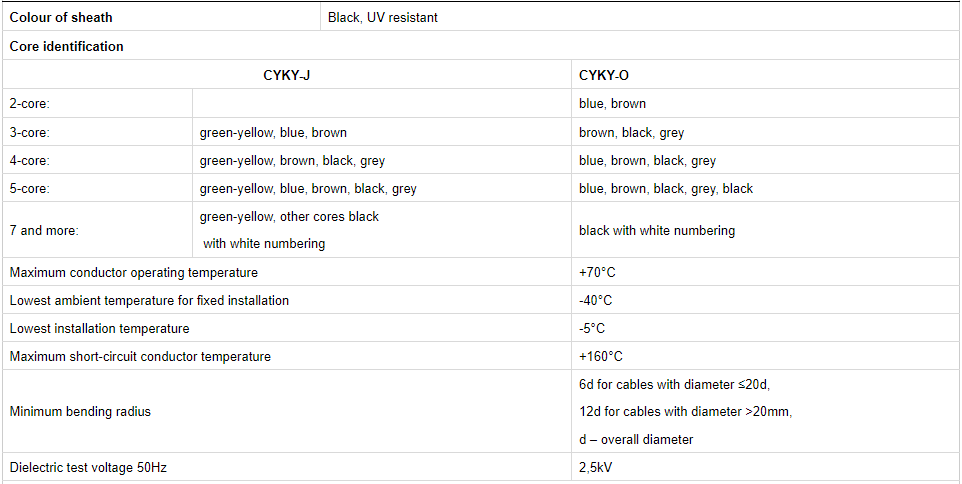Viewport: 962px width, 484px height.
Task: Click the "Core identification" section heading
Action: [67, 46]
